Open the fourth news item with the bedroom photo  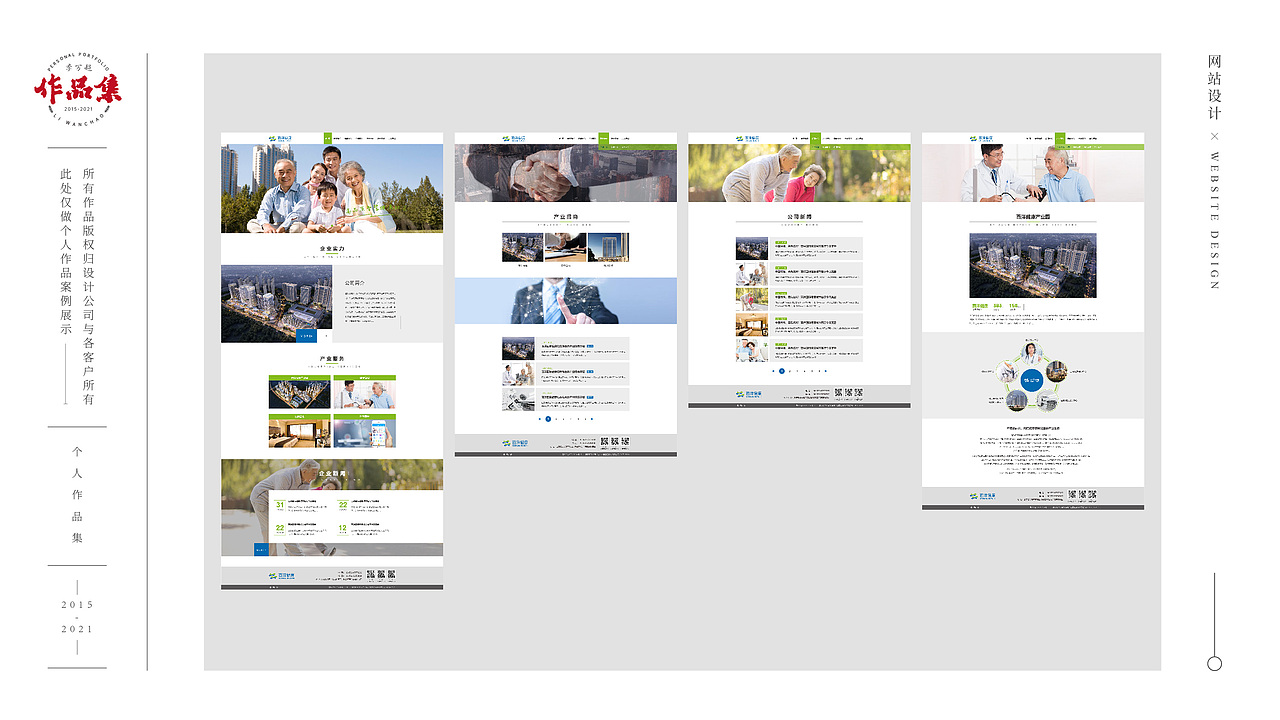click(799, 325)
